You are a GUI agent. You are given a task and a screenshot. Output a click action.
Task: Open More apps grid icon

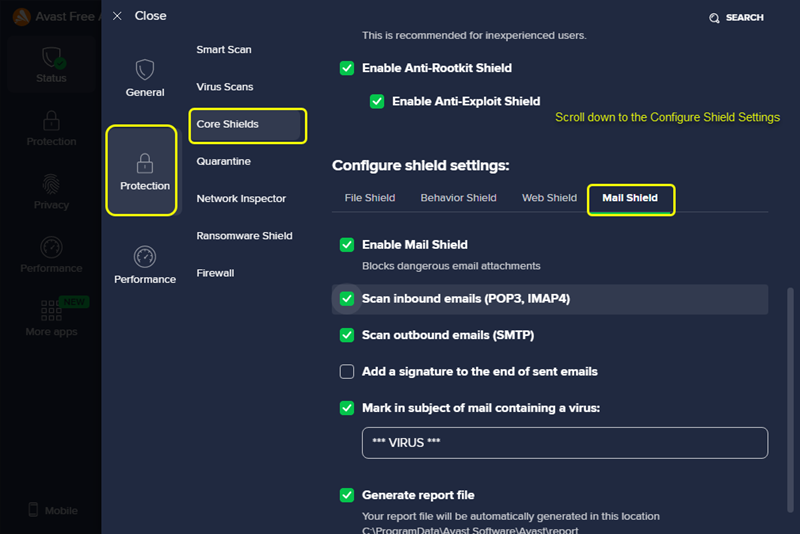click(51, 310)
